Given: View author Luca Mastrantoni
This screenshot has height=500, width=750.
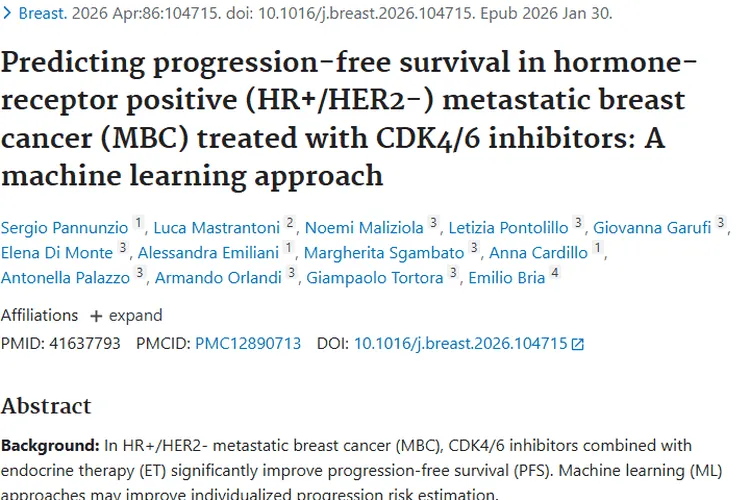Looking at the screenshot, I should 217,227.
